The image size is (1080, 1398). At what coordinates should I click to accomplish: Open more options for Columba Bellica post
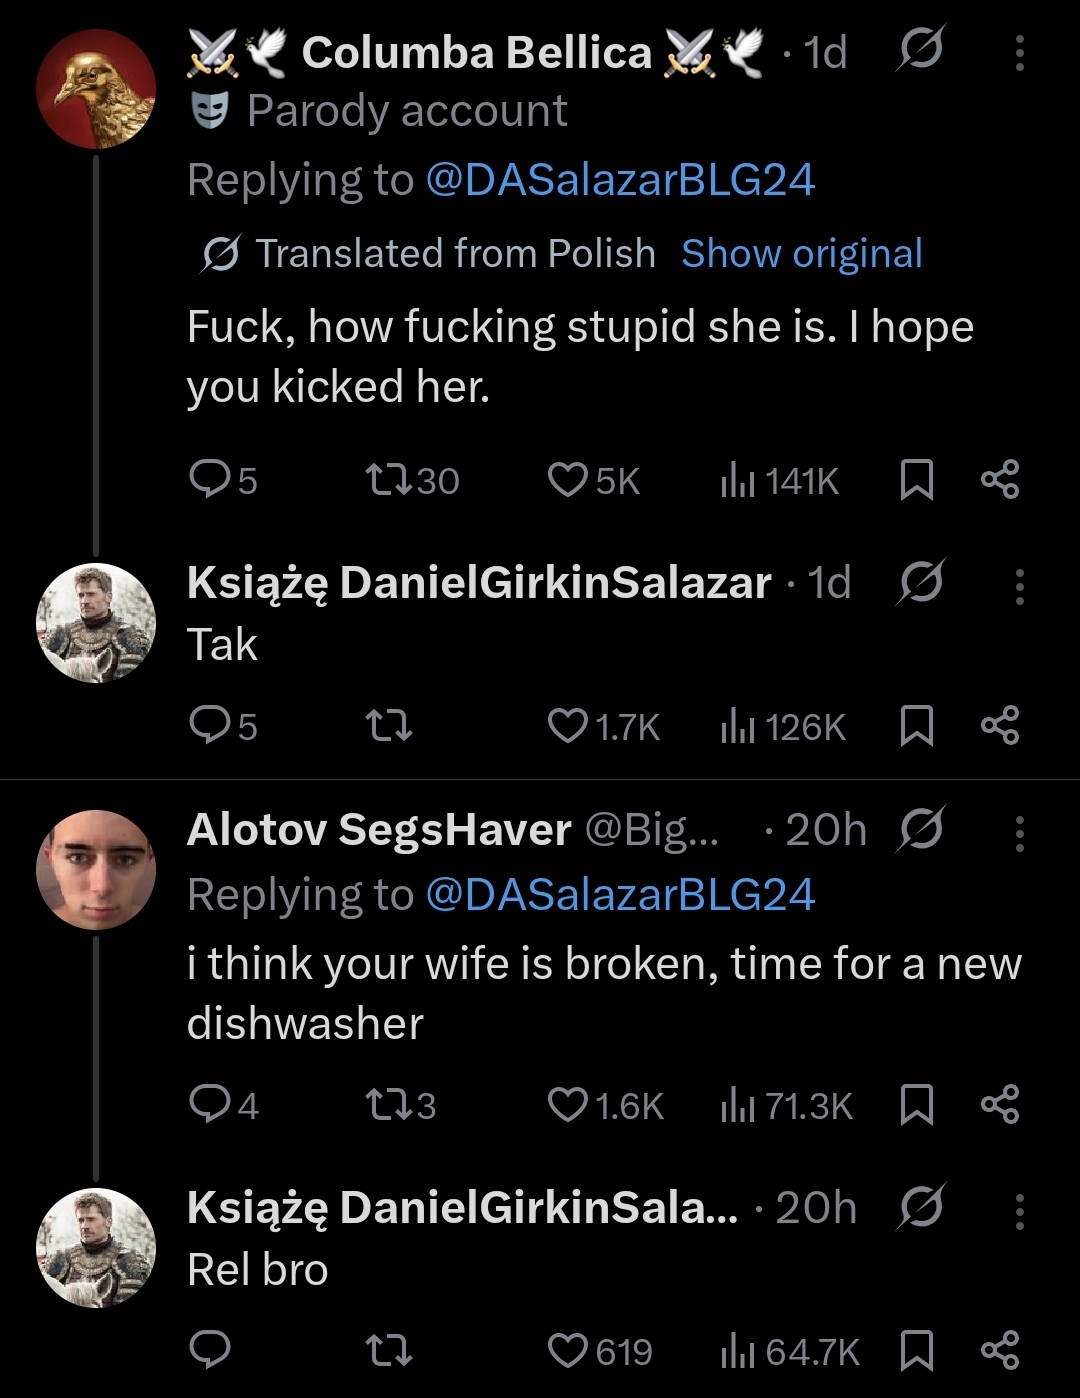click(1019, 53)
